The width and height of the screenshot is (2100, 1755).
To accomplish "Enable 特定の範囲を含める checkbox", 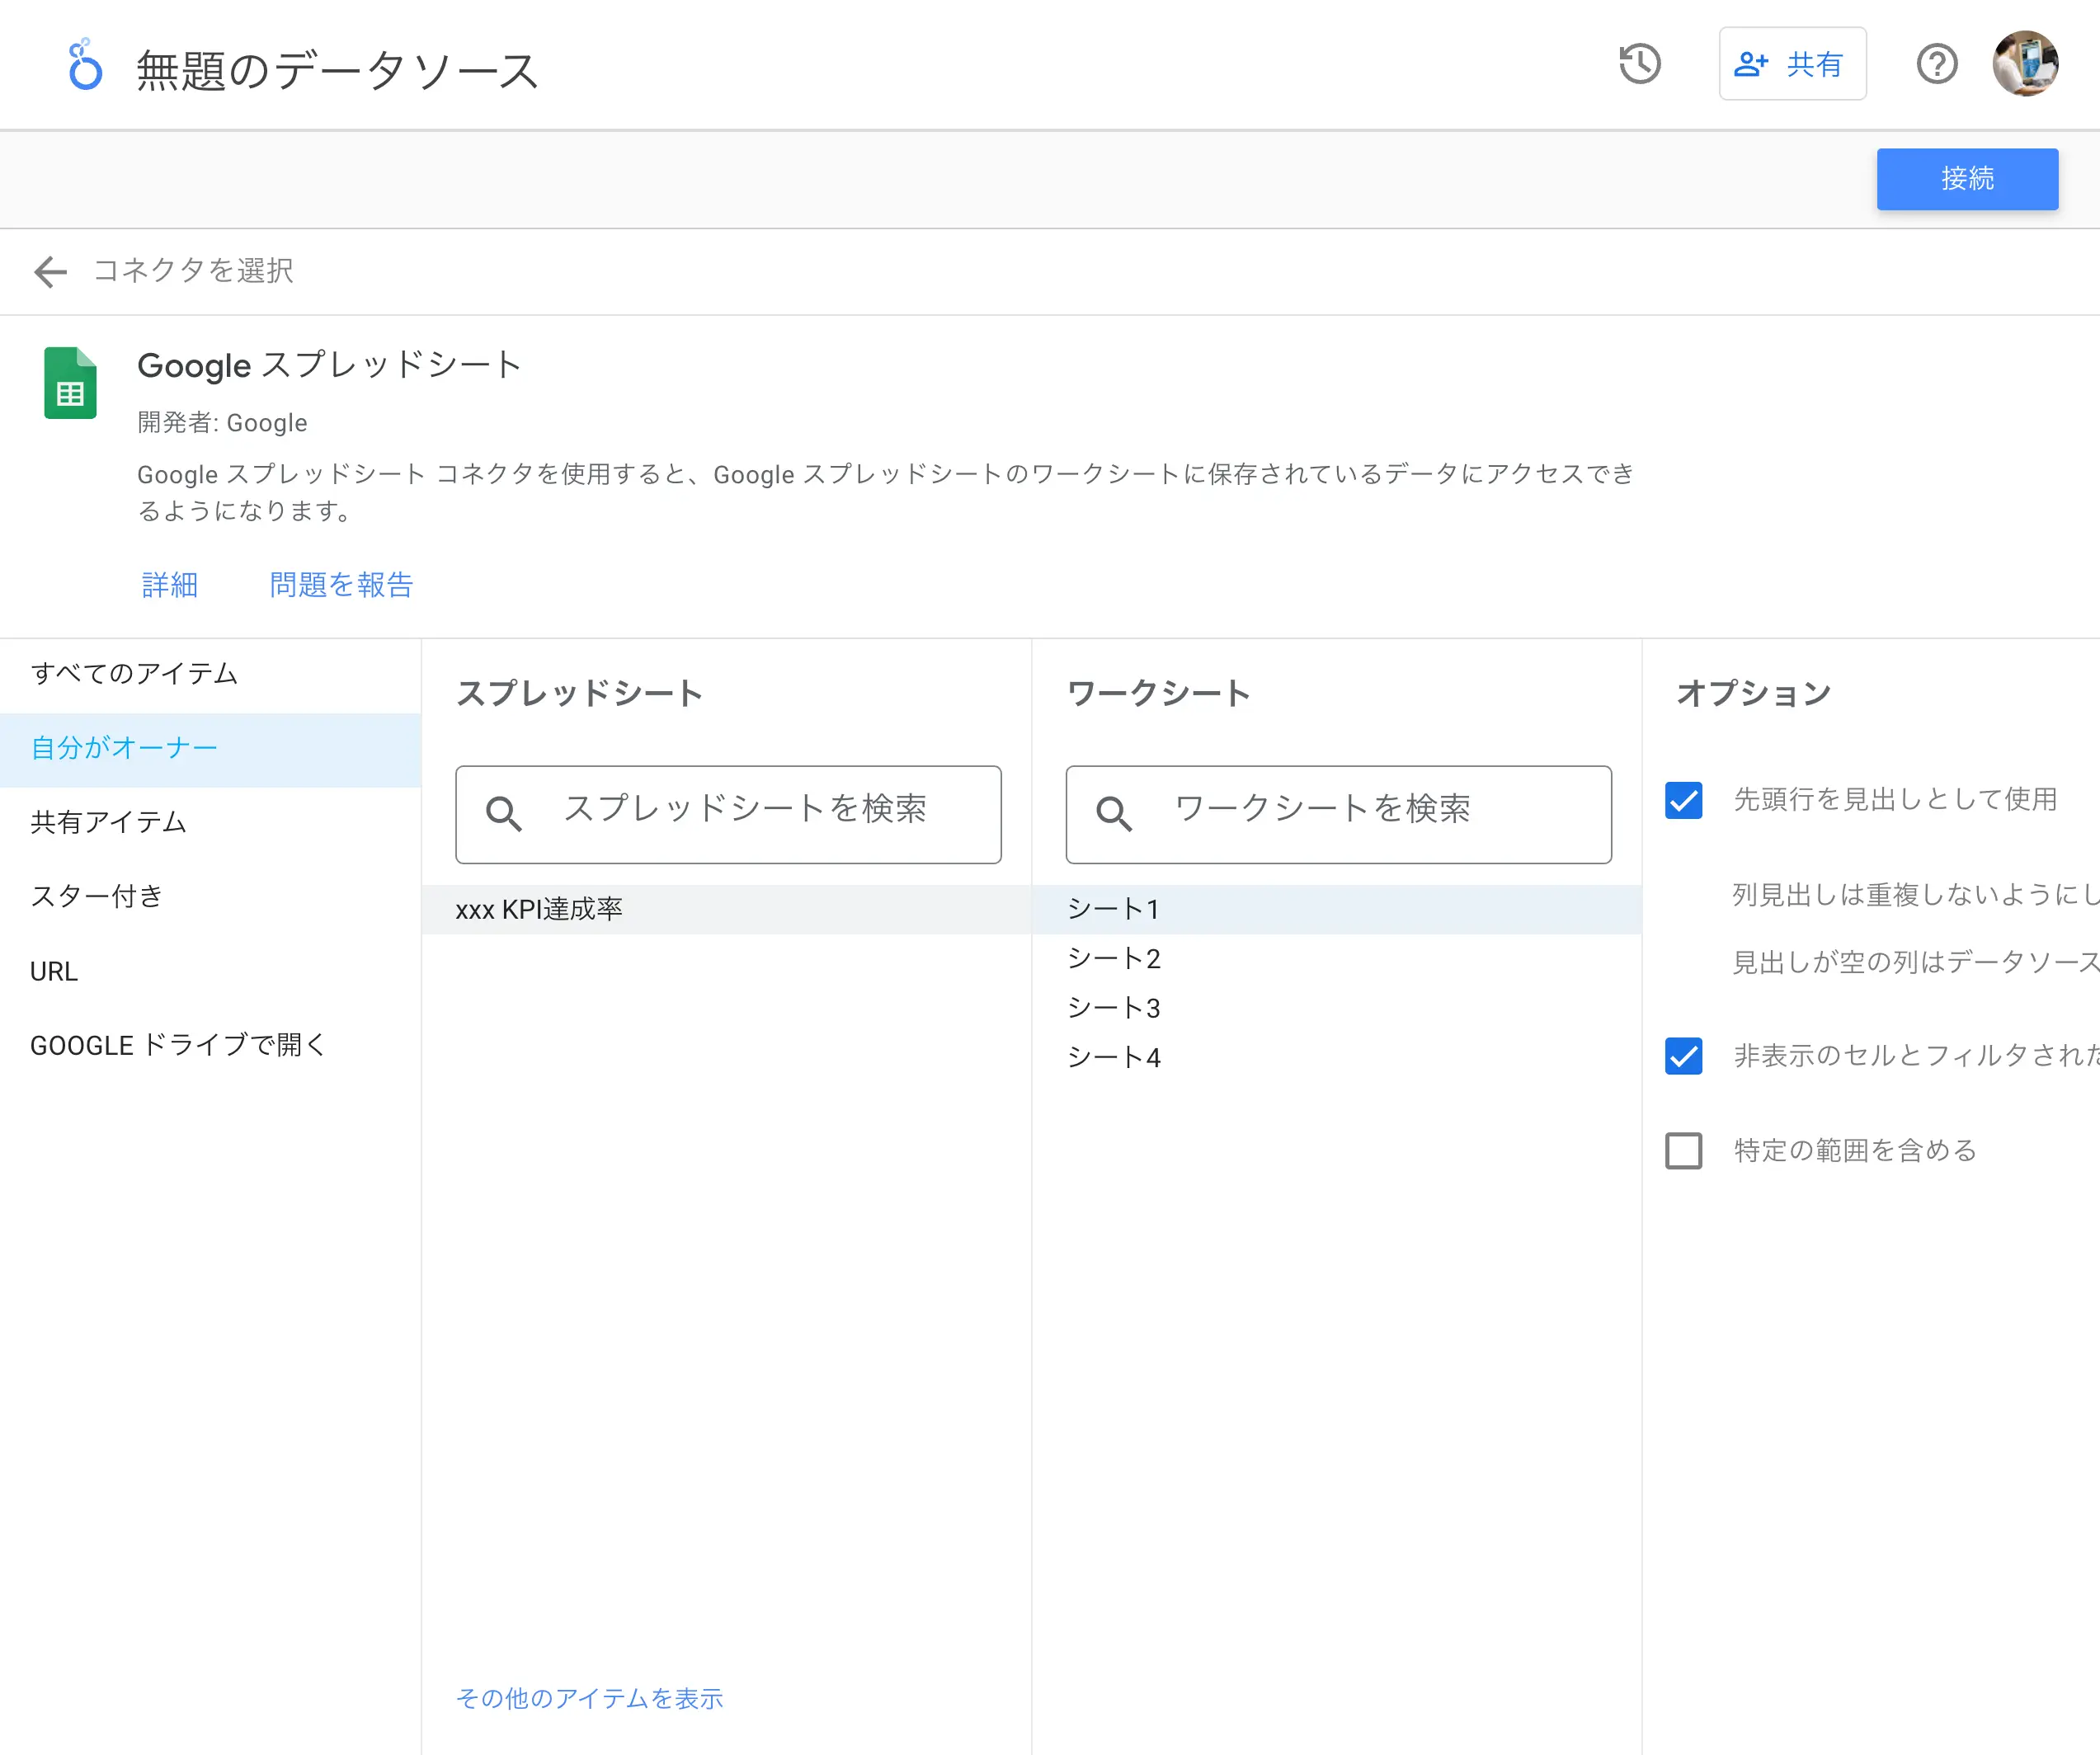I will (x=1684, y=1151).
